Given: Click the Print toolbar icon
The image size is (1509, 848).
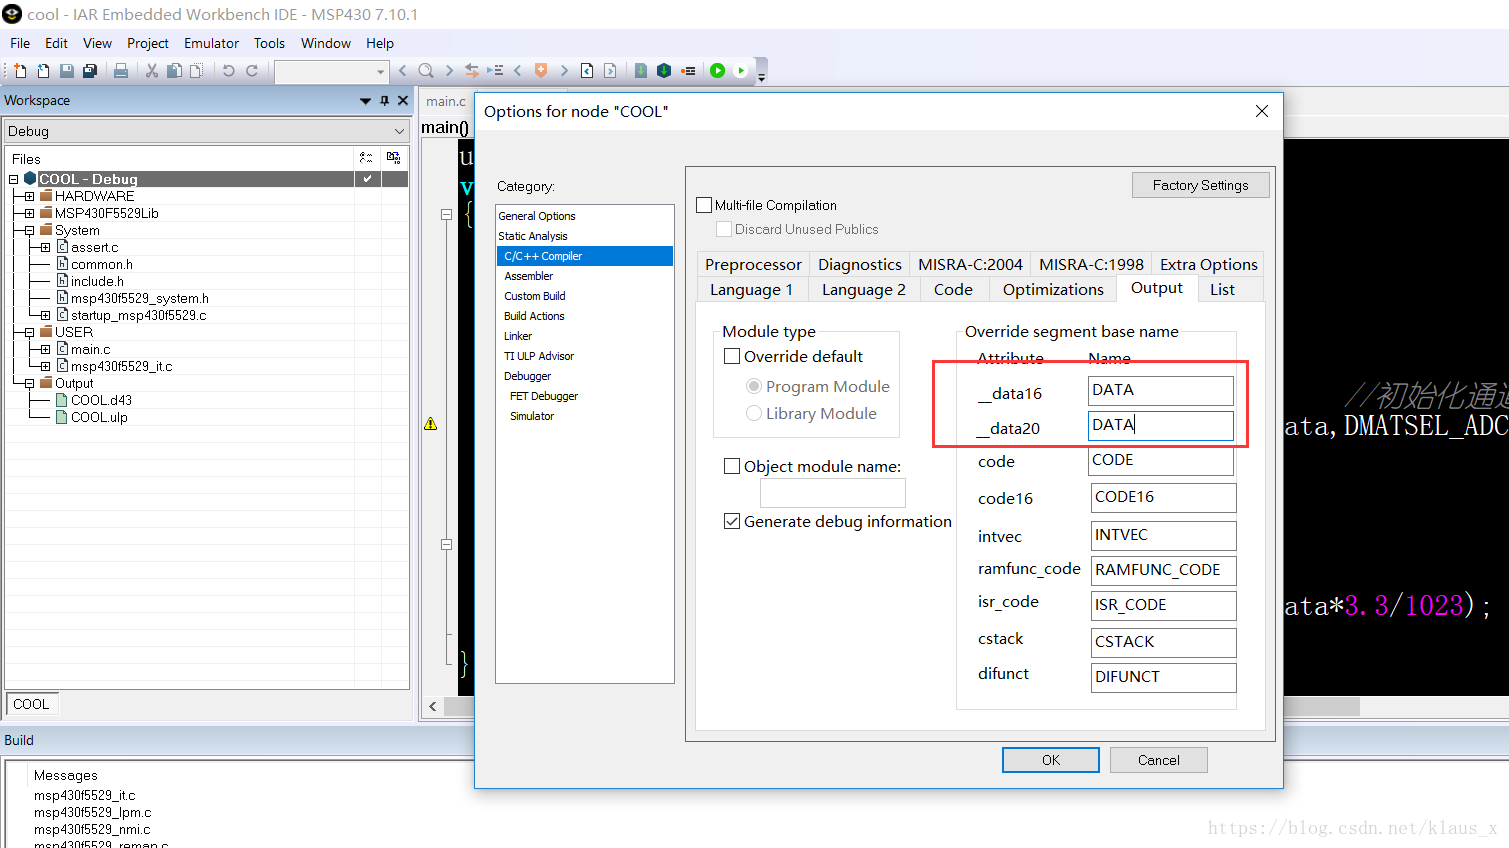Looking at the screenshot, I should pyautogui.click(x=121, y=71).
